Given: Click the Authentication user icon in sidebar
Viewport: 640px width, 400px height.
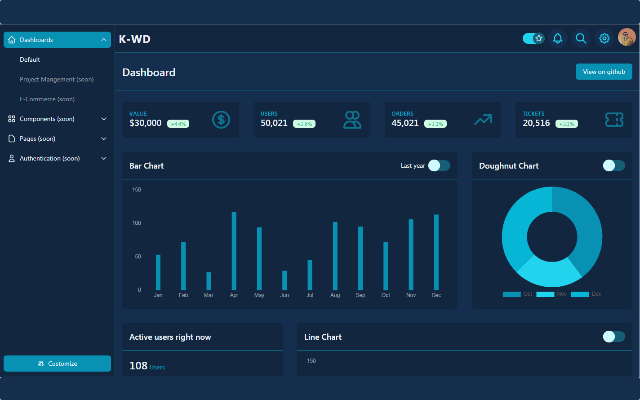Looking at the screenshot, I should 11,158.
